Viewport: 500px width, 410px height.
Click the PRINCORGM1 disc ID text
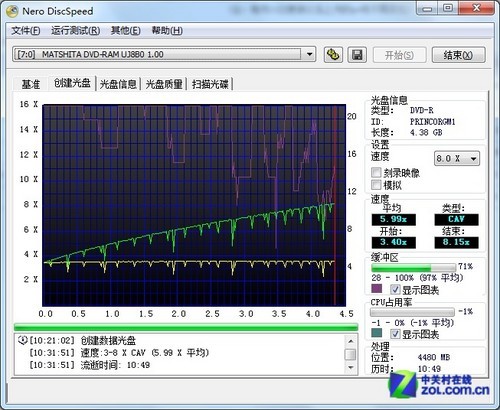[432, 122]
